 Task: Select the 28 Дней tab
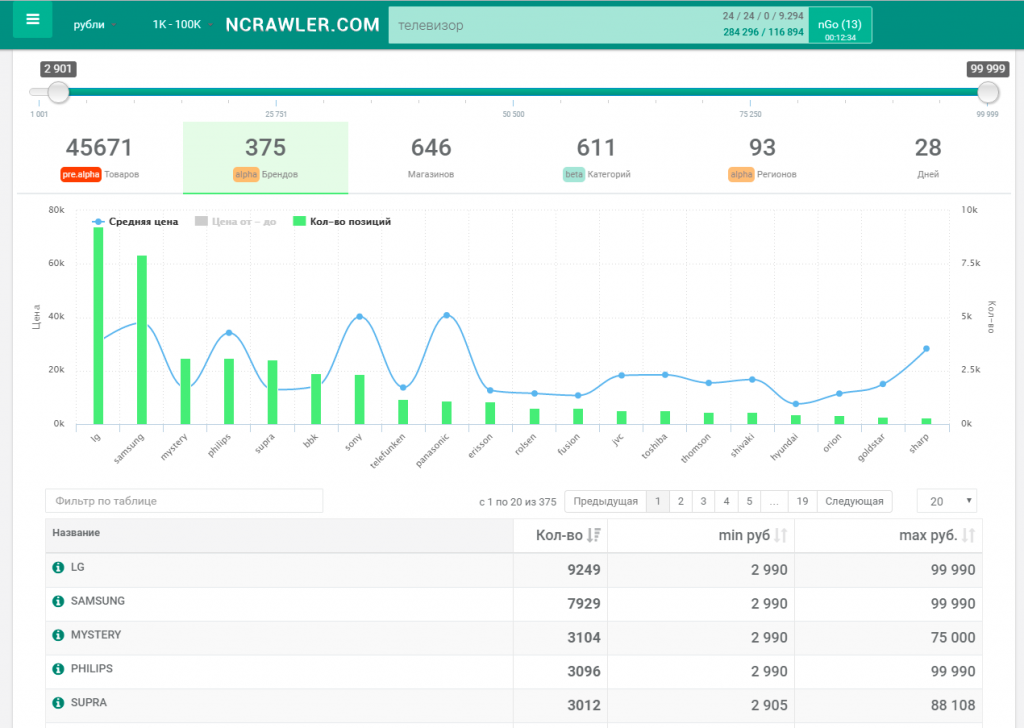(927, 157)
